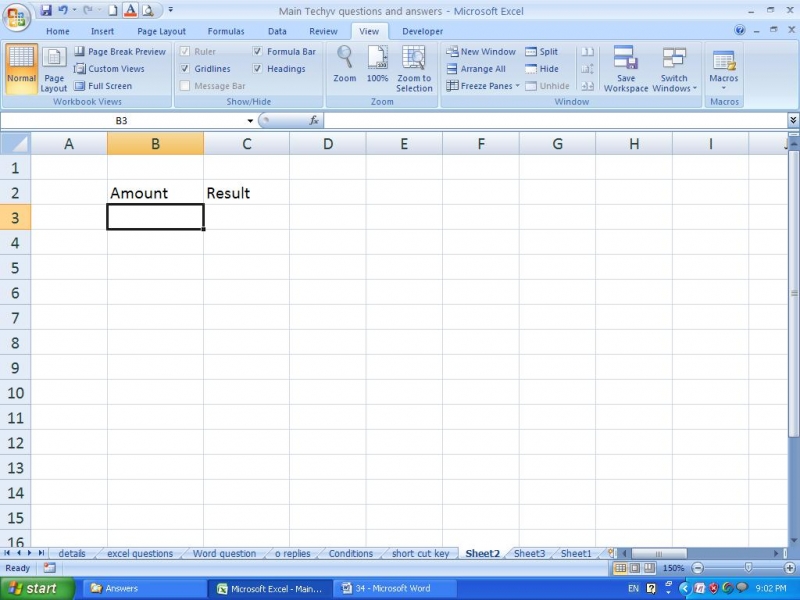Open the Macros tool

click(x=724, y=68)
